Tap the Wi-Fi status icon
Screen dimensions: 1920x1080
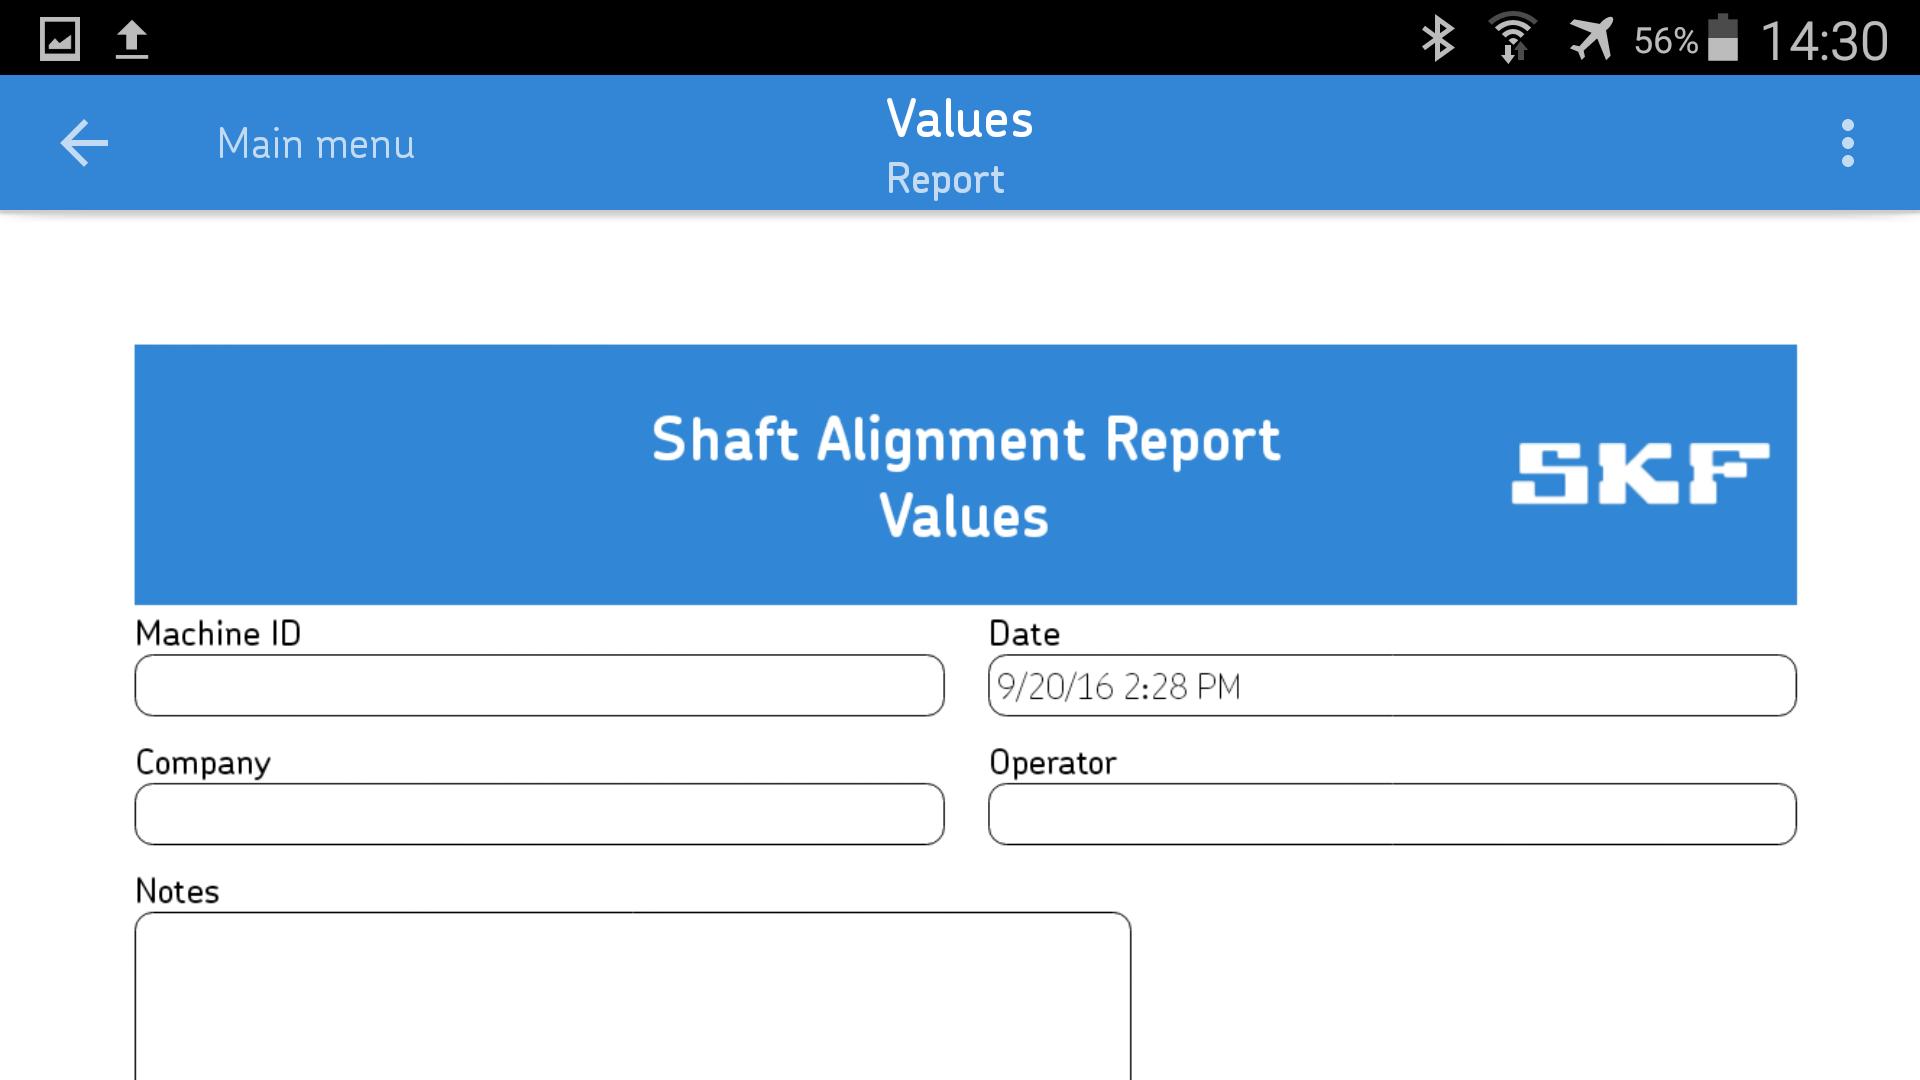point(1512,40)
